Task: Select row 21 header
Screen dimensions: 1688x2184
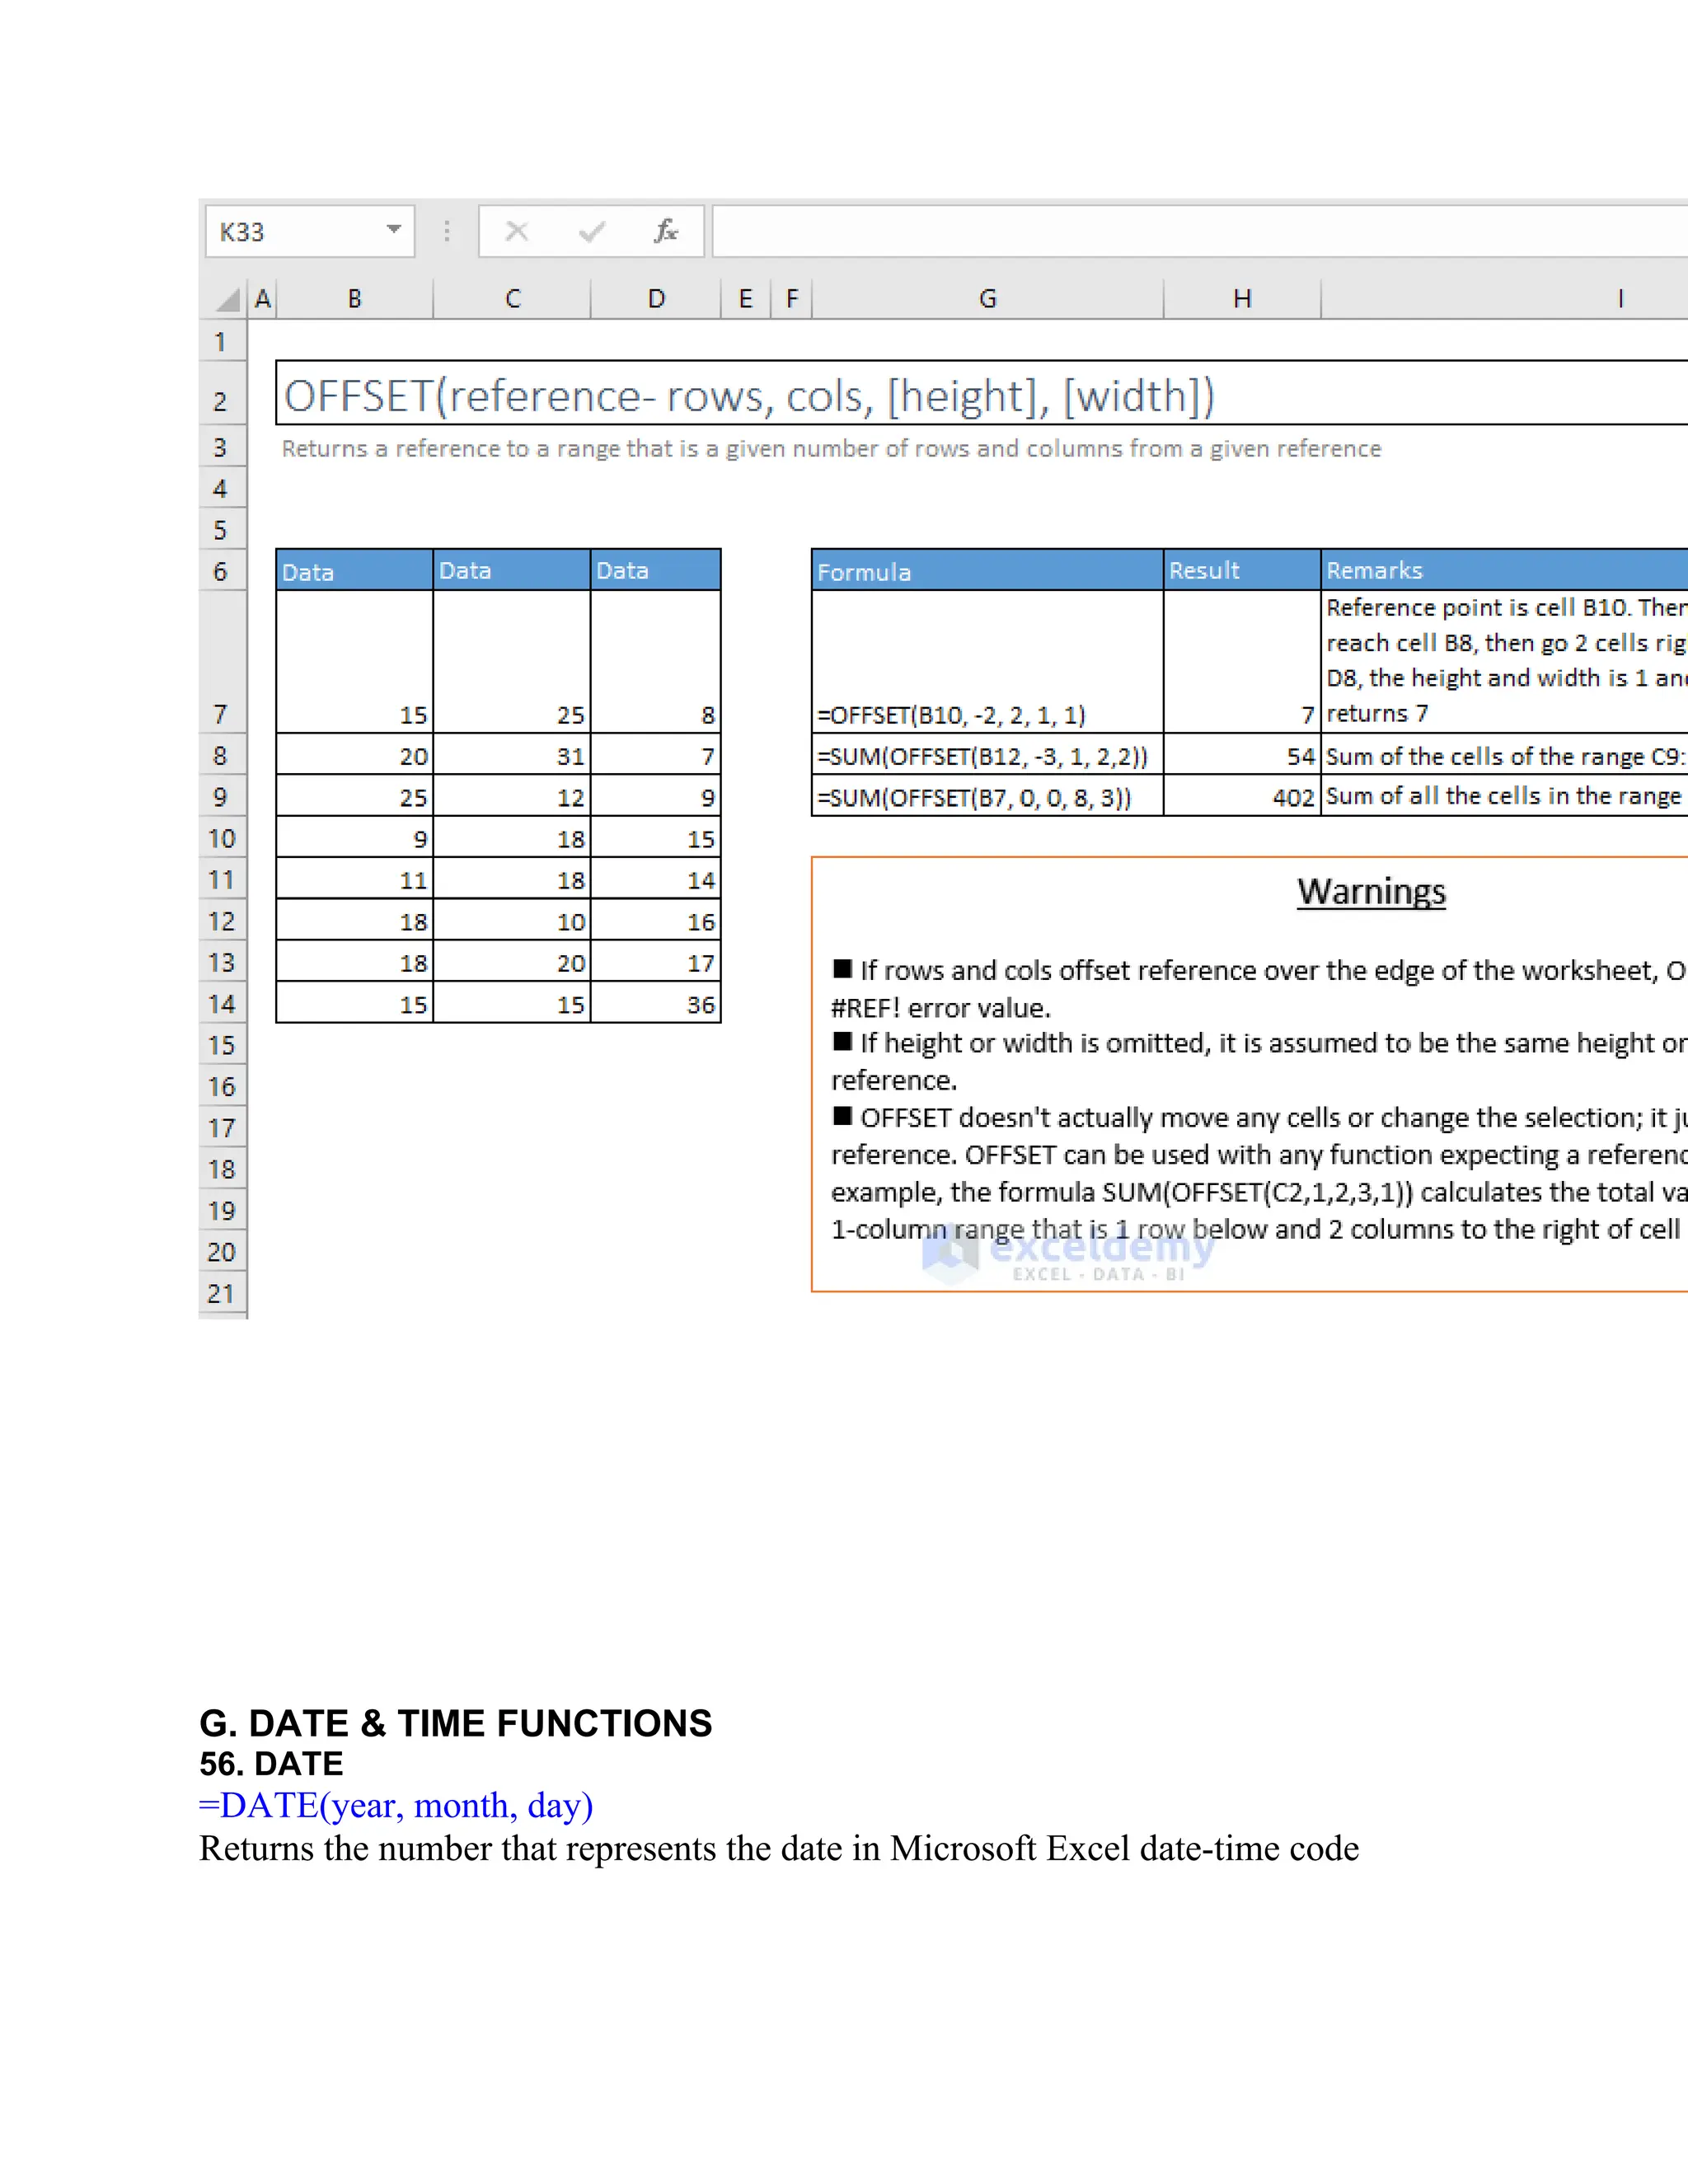Action: 221,1294
